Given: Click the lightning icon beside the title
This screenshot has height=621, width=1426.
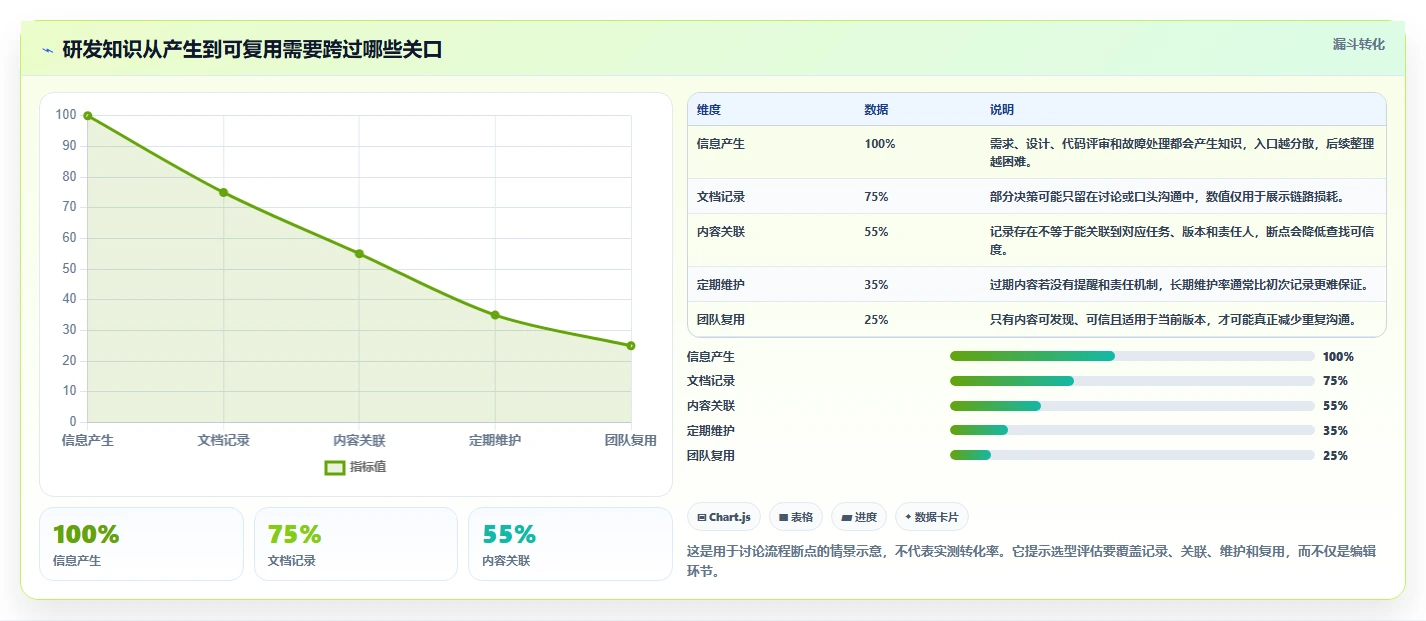Looking at the screenshot, I should (x=47, y=50).
